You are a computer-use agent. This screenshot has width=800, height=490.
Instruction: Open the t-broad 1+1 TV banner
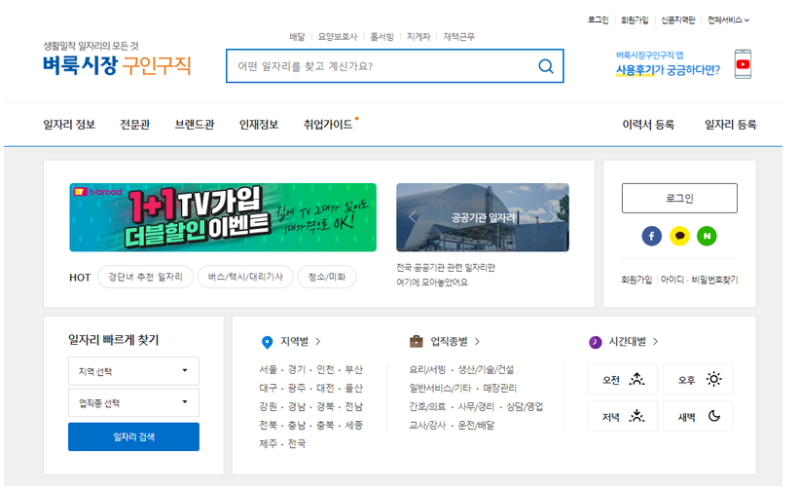pyautogui.click(x=223, y=217)
